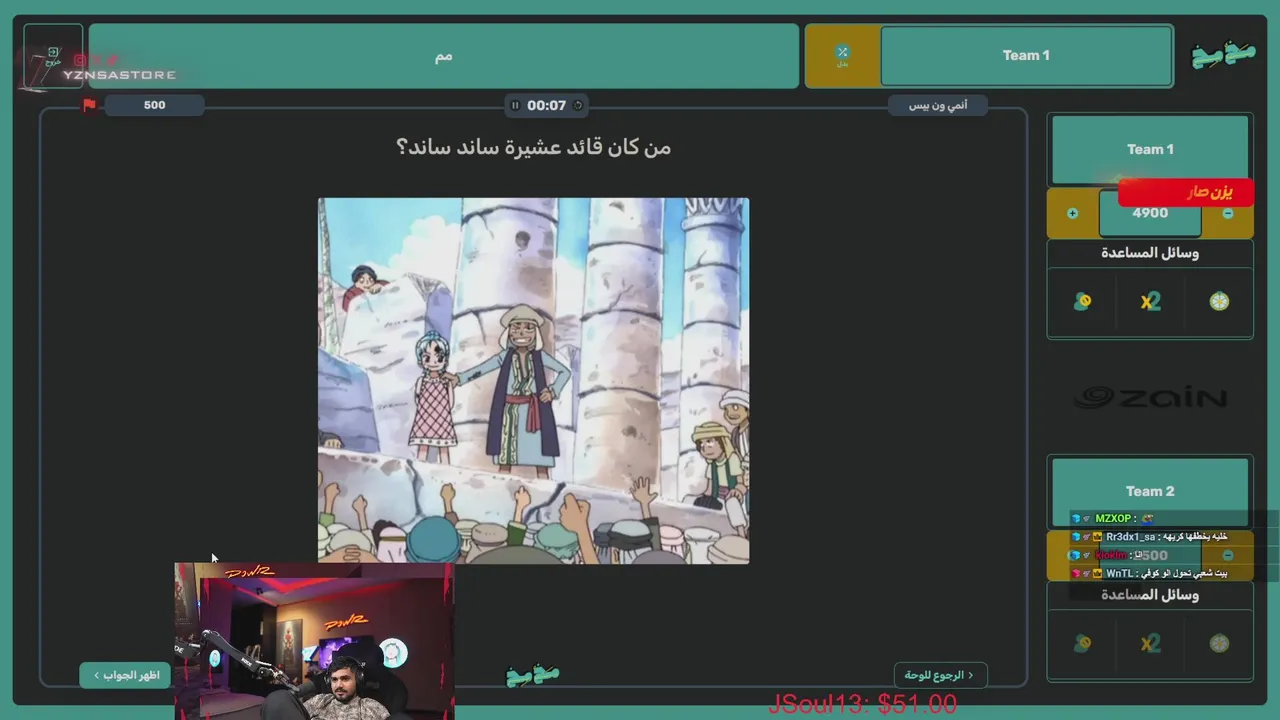Click the 00:07 timer readout

pyautogui.click(x=547, y=105)
